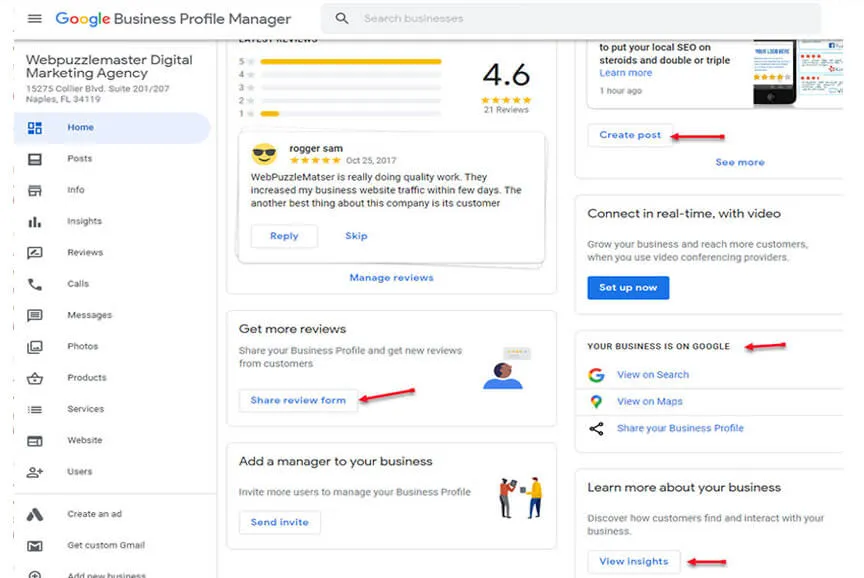Follow the Learn more link in post

625,73
